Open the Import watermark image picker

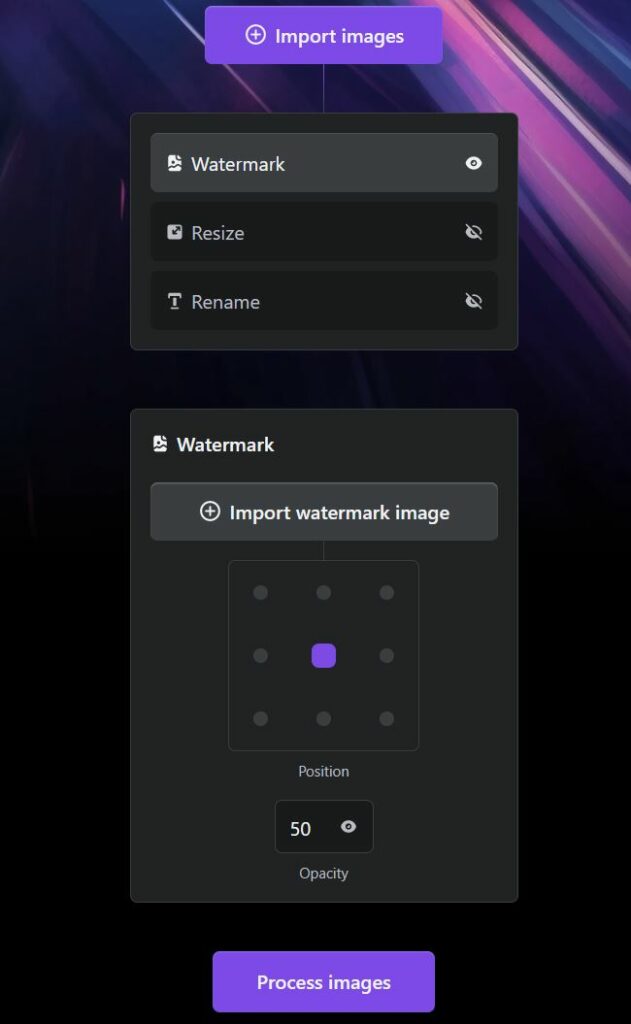[x=323, y=511]
